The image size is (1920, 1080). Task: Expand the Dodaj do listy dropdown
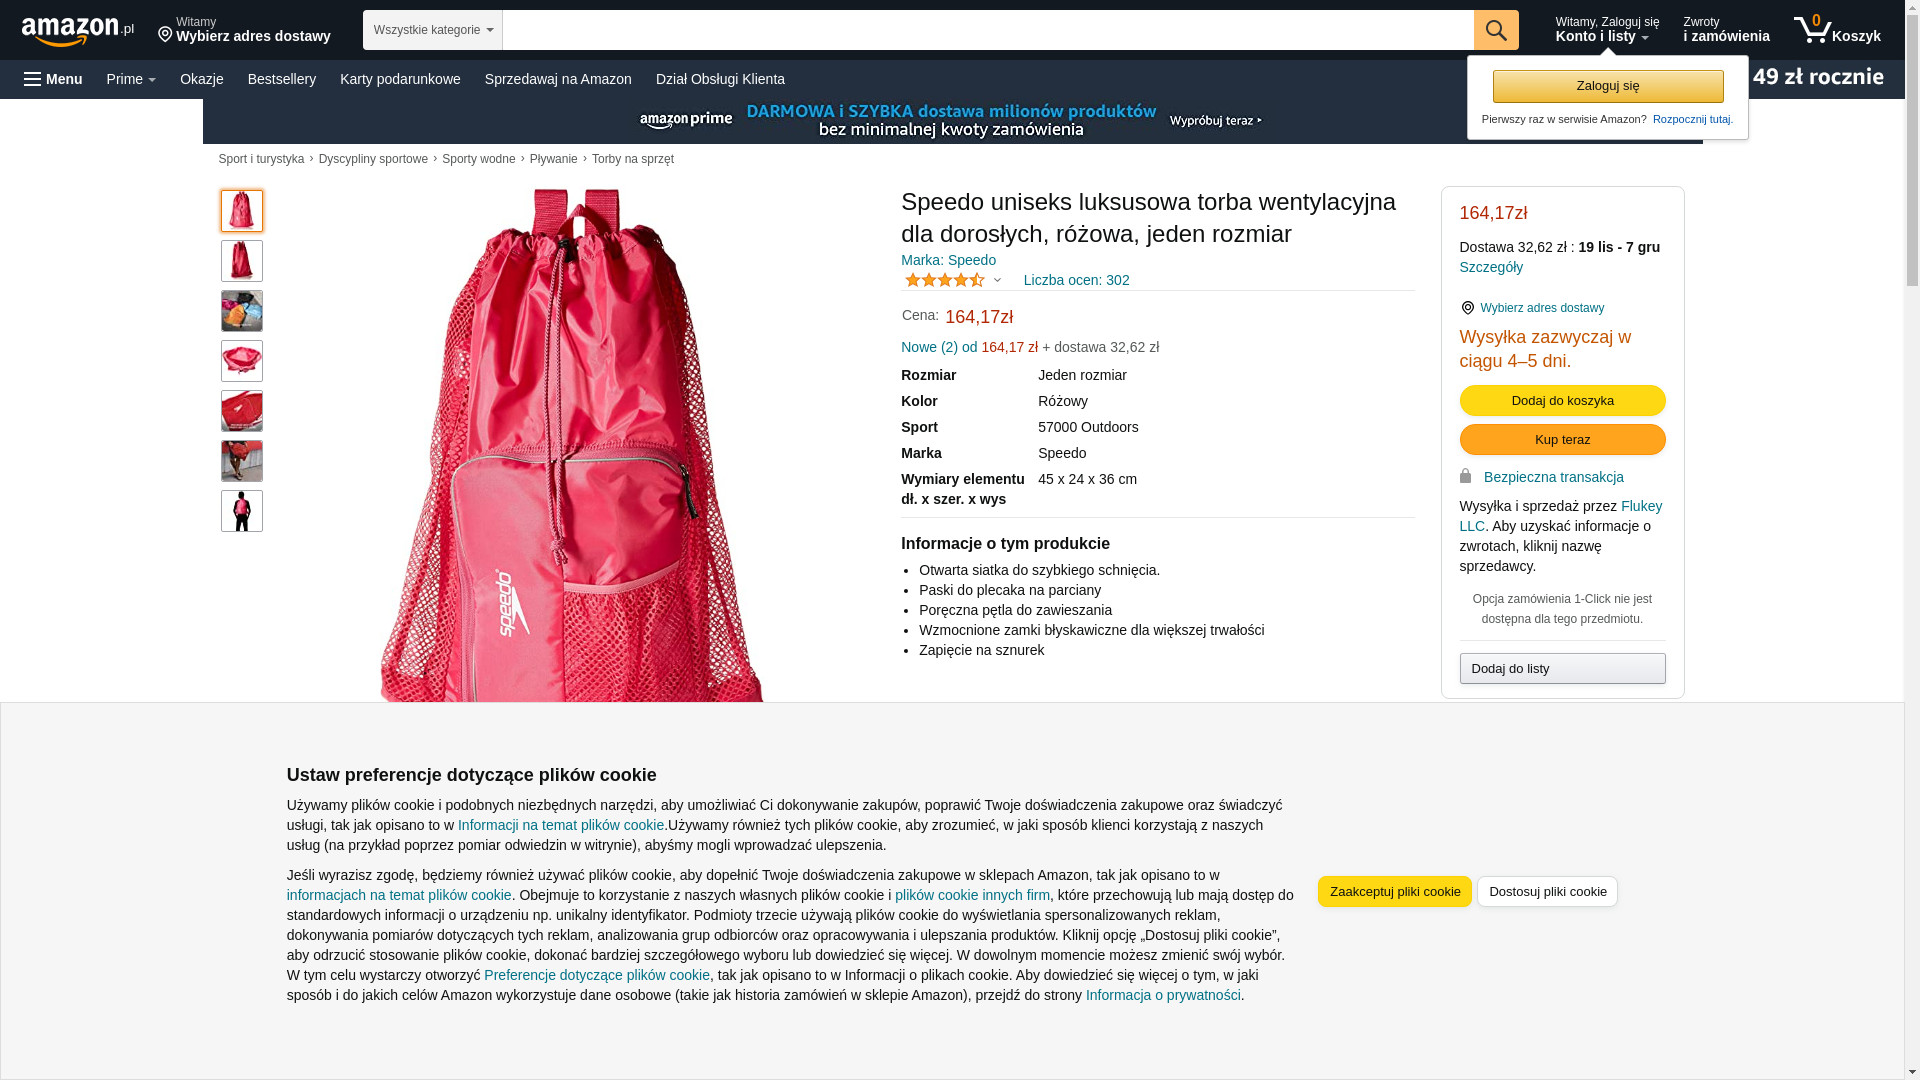click(x=1562, y=668)
